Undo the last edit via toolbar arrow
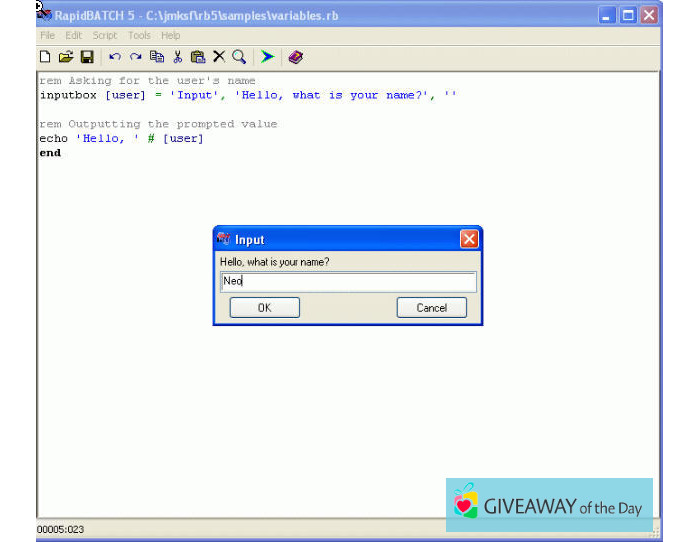Image resolution: width=700 pixels, height=542 pixels. tap(115, 57)
